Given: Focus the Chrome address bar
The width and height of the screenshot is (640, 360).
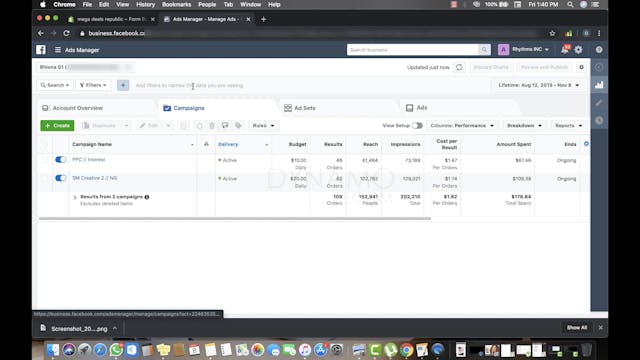Looking at the screenshot, I should (x=312, y=33).
